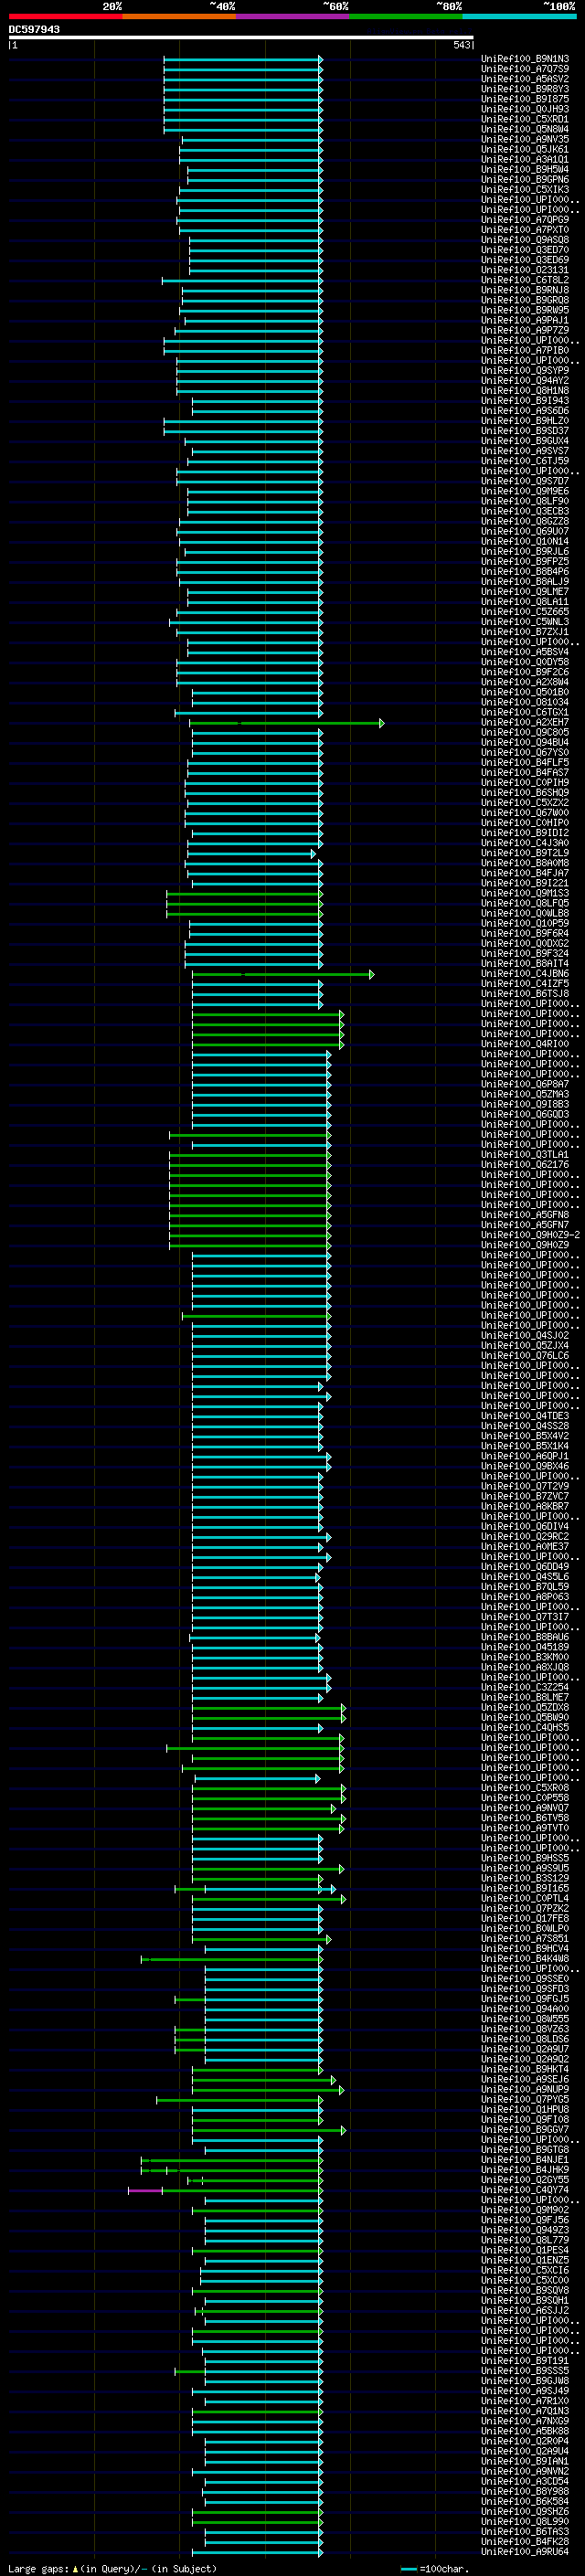Select hit UniRef100_Q9H0Z9-2

point(530,1235)
